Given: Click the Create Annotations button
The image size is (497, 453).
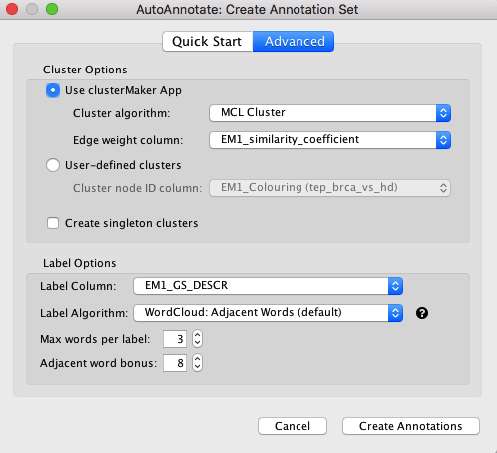Looking at the screenshot, I should (411, 426).
